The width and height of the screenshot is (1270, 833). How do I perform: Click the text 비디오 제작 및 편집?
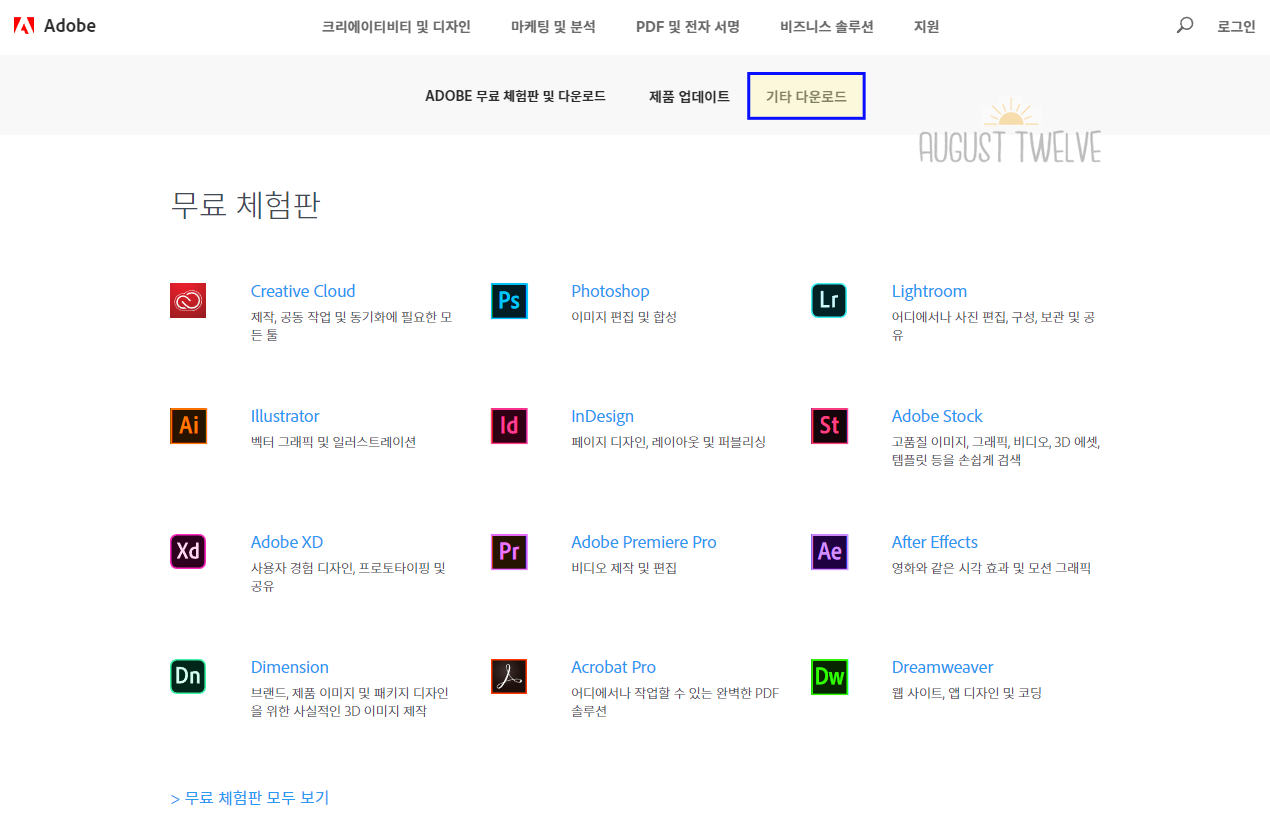(624, 568)
